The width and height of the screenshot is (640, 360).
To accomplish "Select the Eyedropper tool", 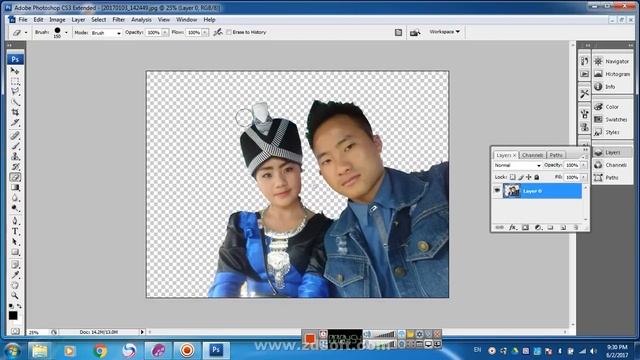I will (15, 275).
